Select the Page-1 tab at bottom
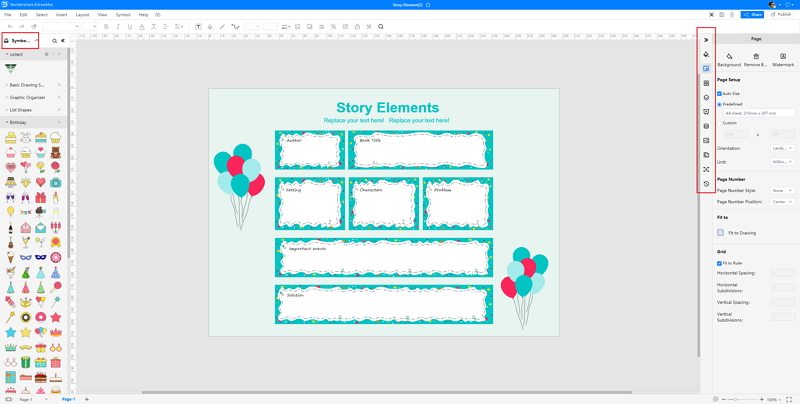Viewport: 800px width, 404px height. [x=68, y=399]
